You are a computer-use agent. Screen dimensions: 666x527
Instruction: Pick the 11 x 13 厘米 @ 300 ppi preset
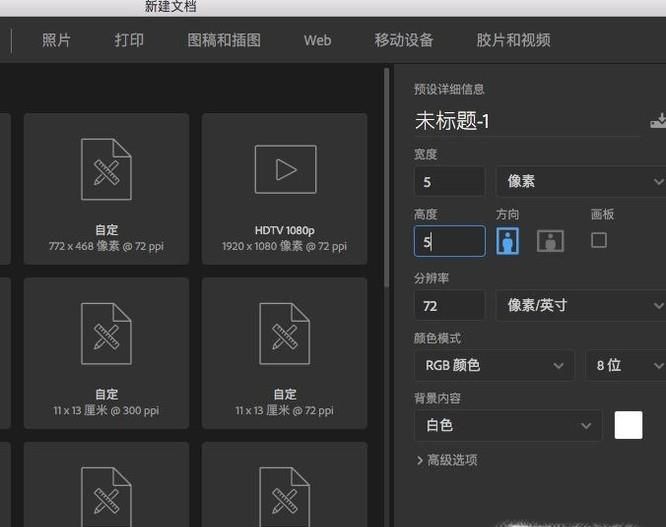click(x=106, y=352)
